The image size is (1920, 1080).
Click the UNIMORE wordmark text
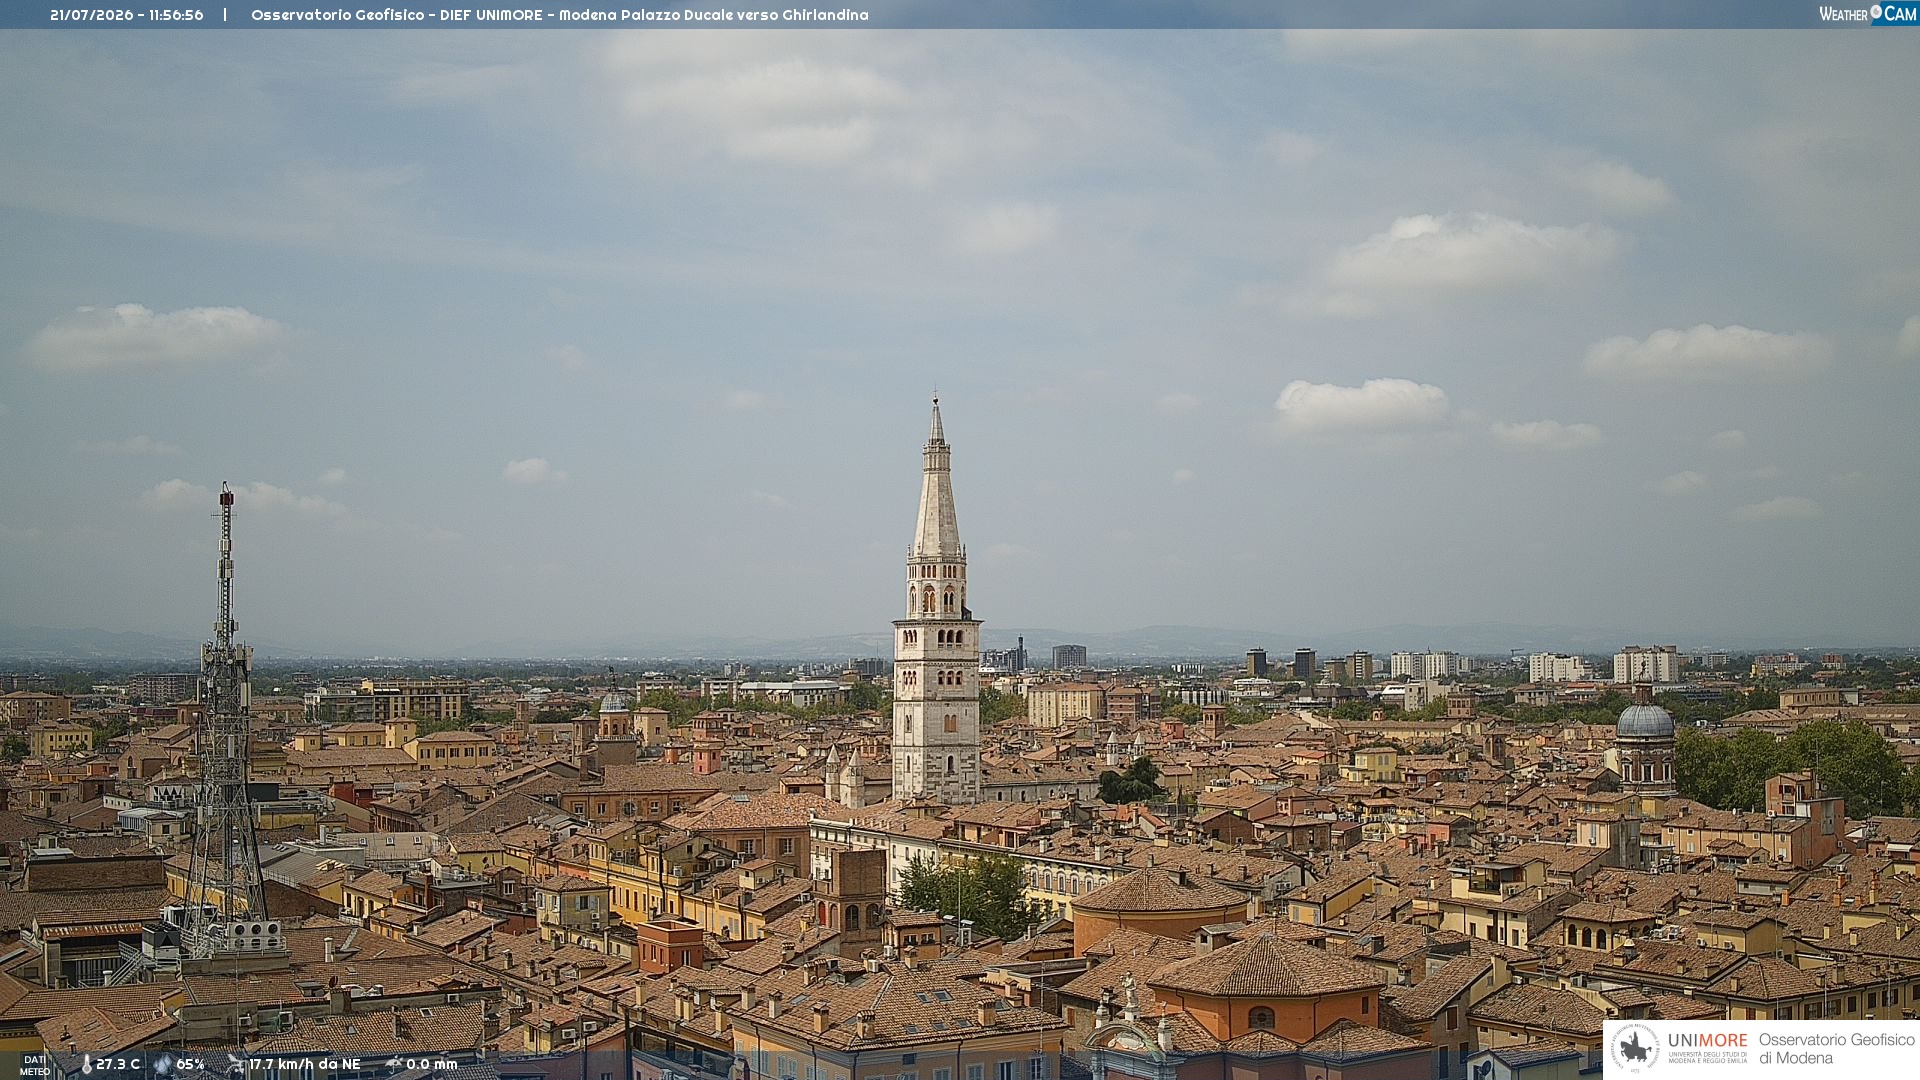point(1708,1041)
